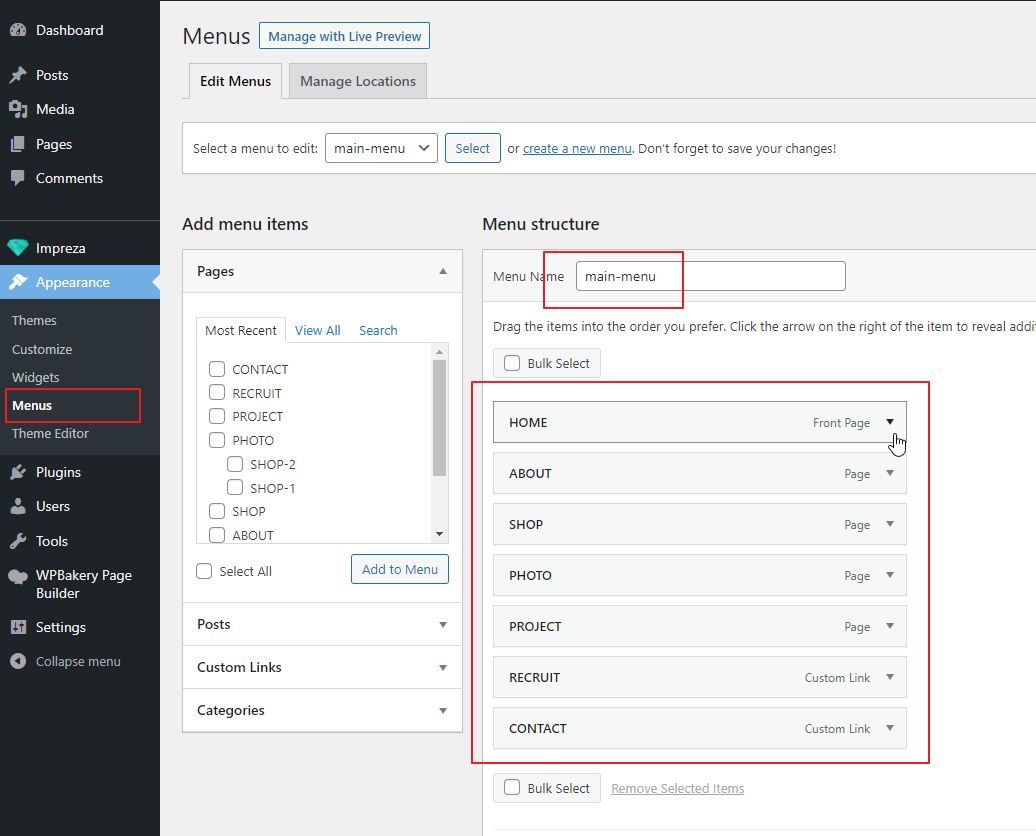Expand the ABOUT menu item arrow
Viewport: 1036px width, 836px height.
pyautogui.click(x=890, y=473)
